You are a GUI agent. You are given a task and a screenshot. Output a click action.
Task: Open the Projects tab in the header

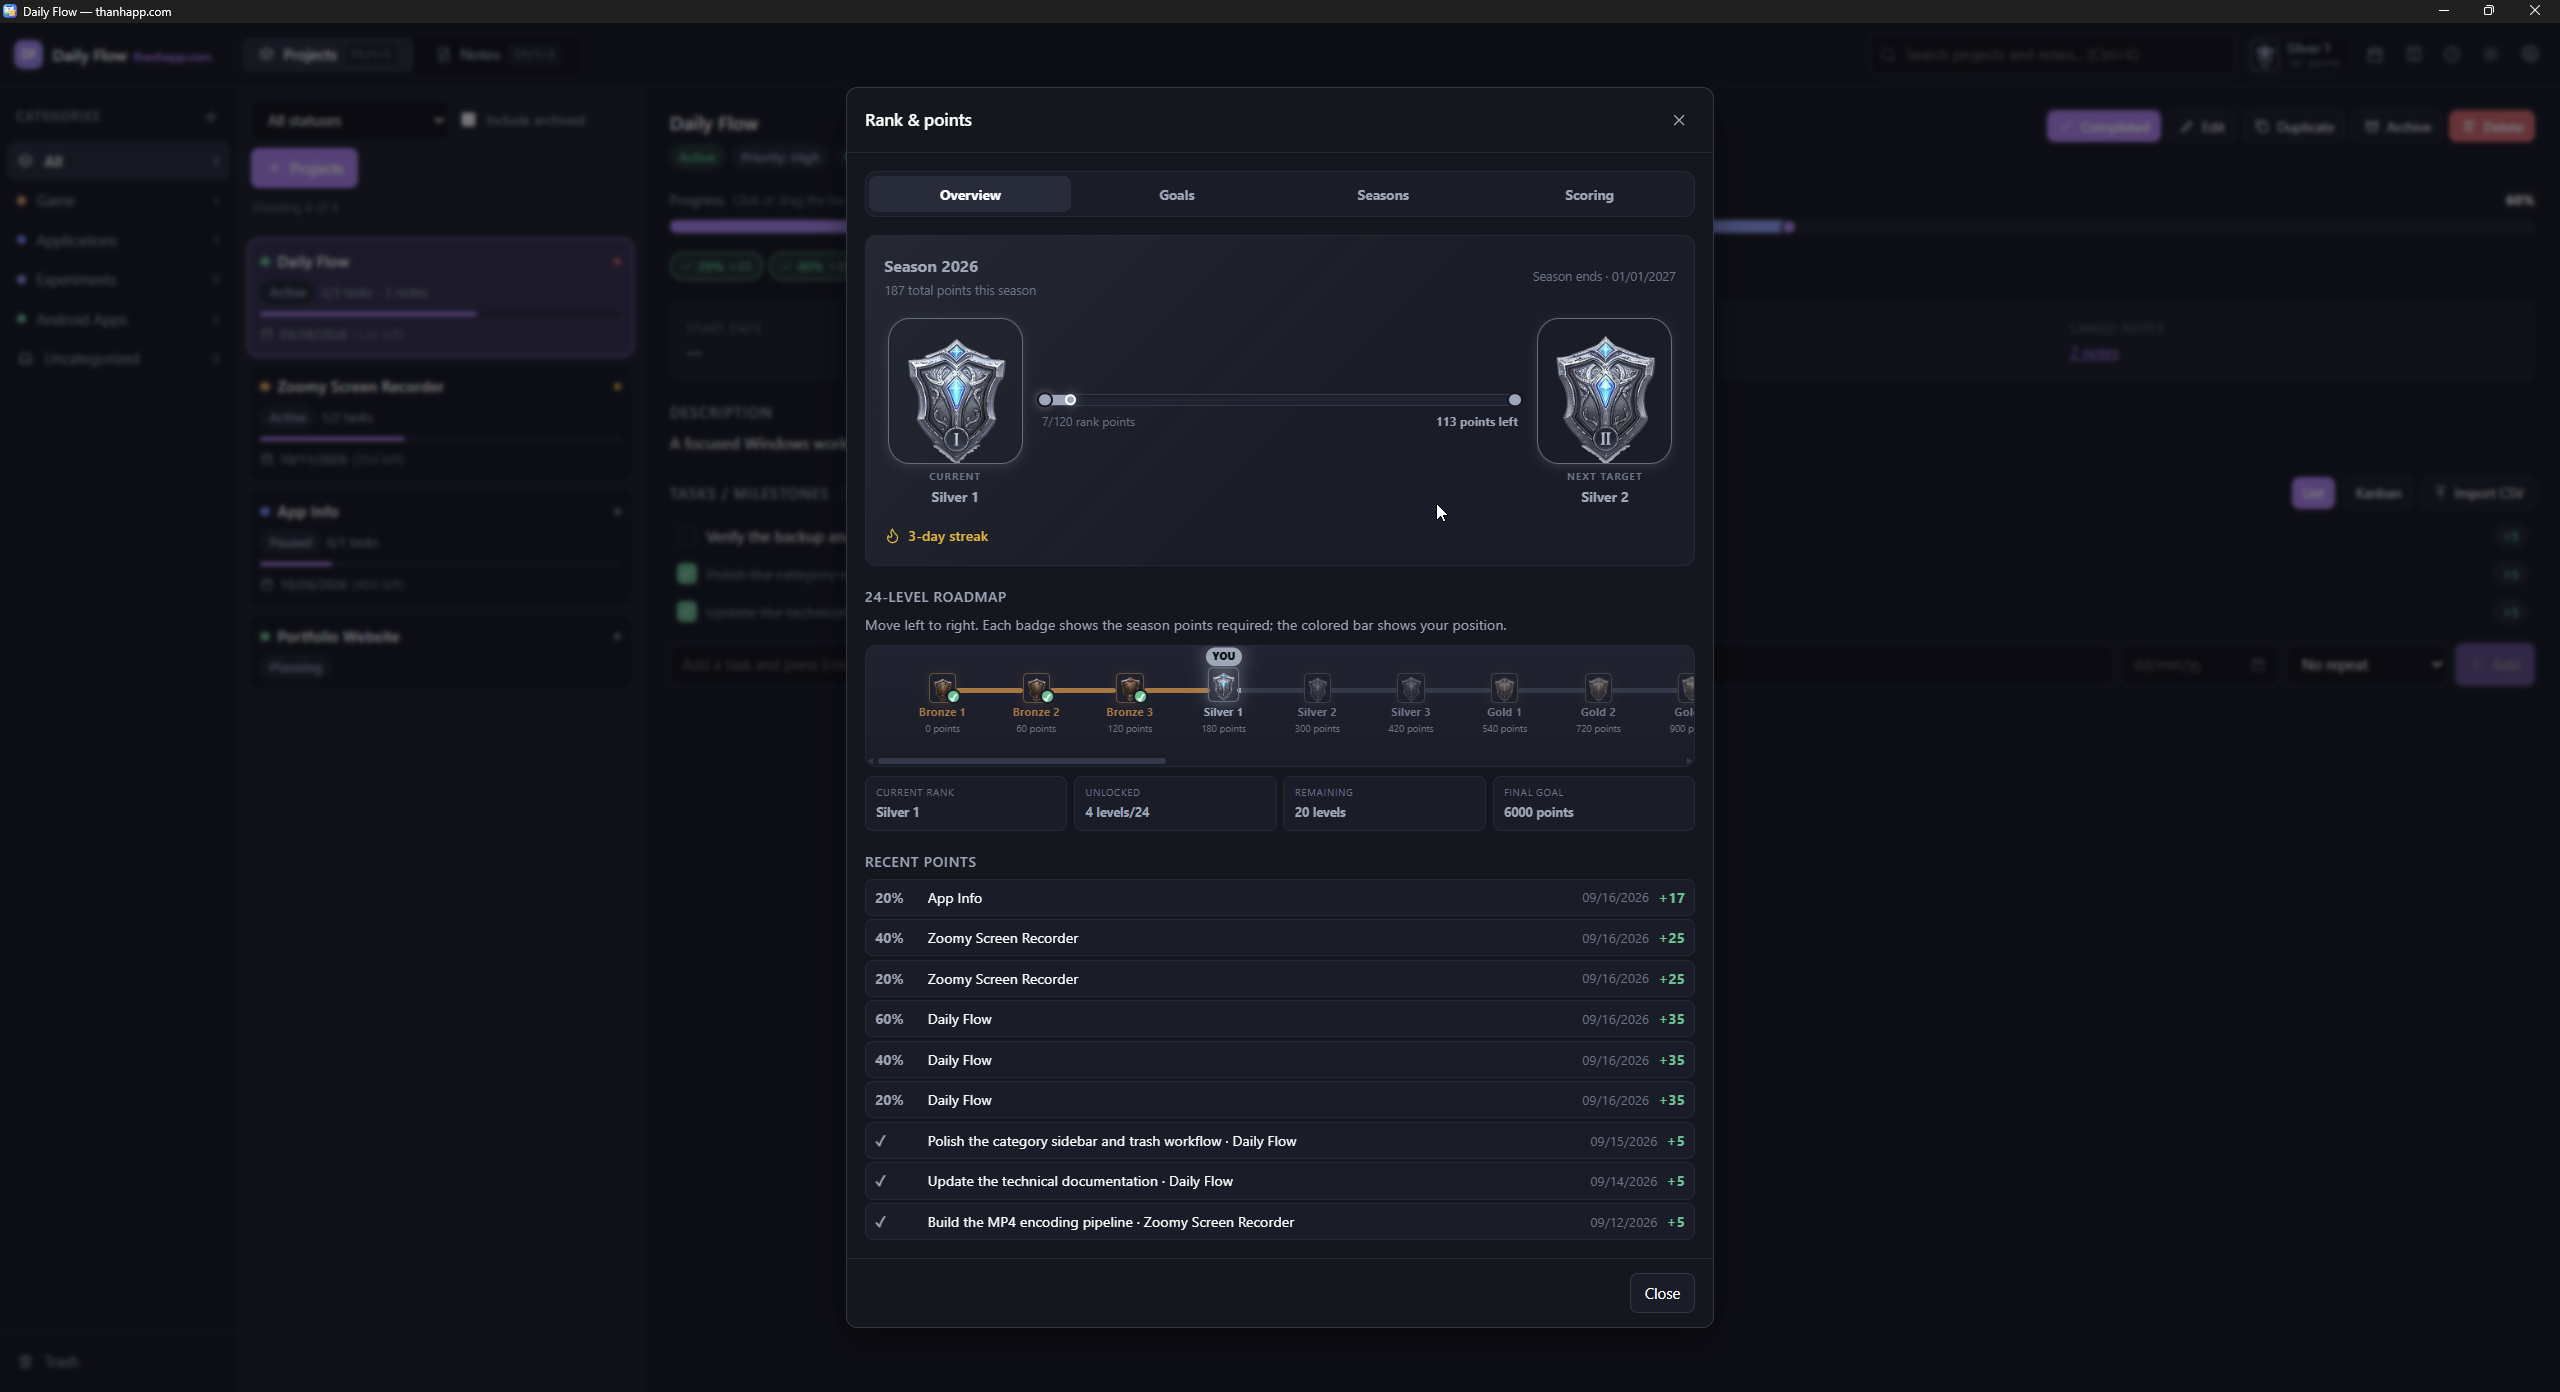pyautogui.click(x=327, y=54)
